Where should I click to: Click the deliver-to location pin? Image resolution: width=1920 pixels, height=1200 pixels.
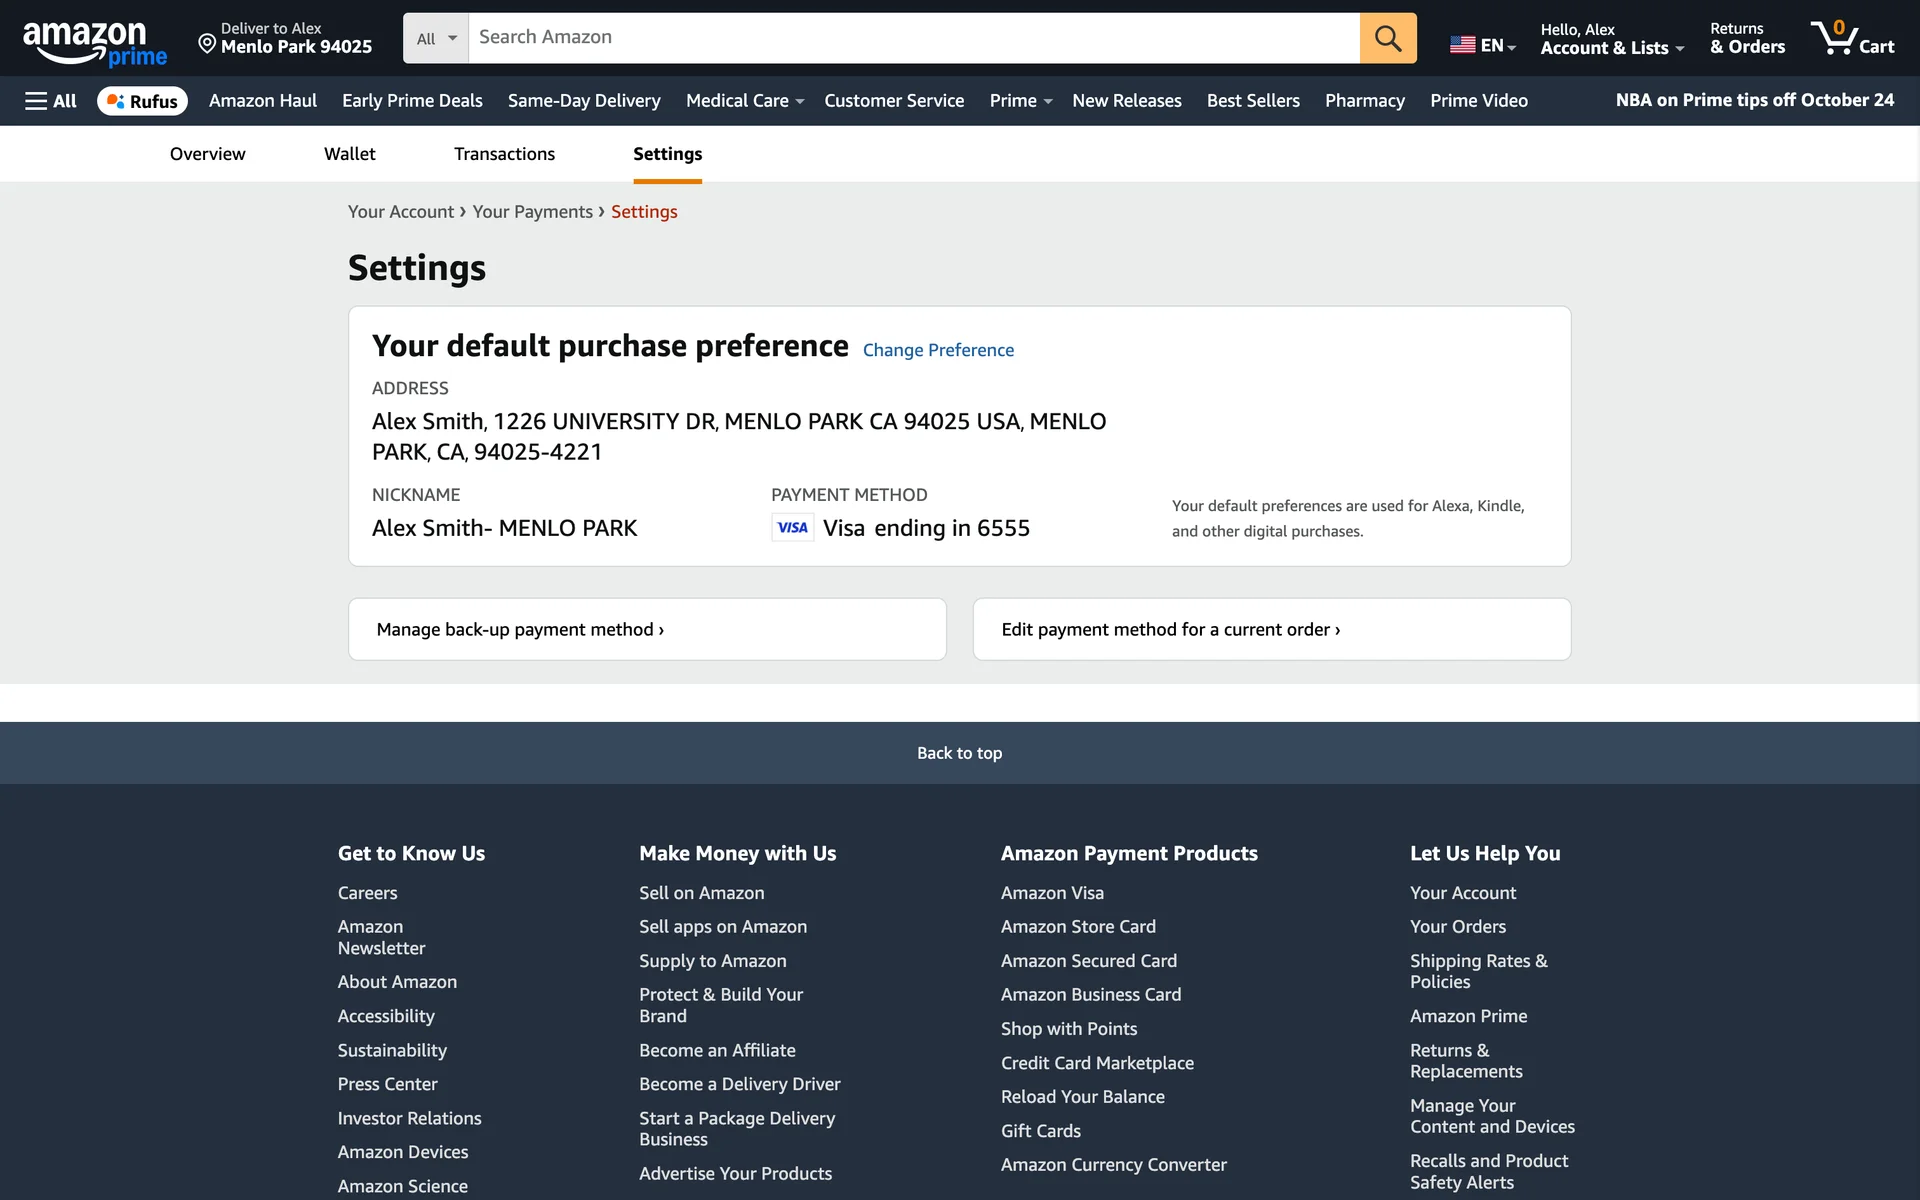click(x=207, y=43)
